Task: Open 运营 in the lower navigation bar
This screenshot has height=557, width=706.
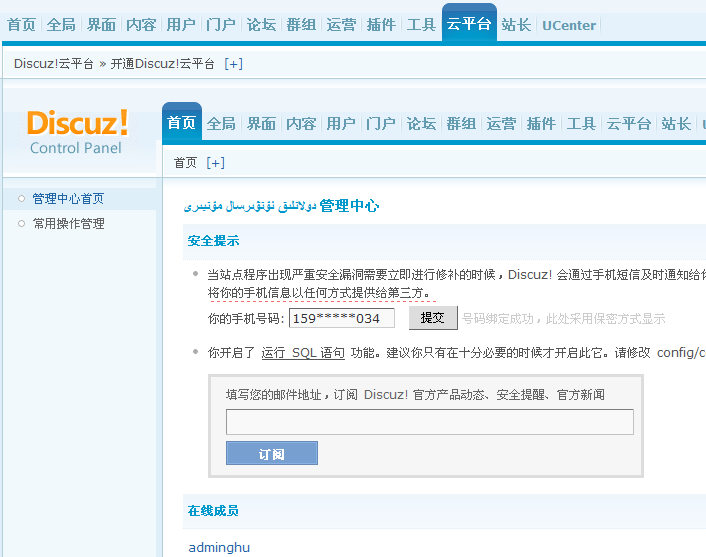Action: (x=502, y=123)
